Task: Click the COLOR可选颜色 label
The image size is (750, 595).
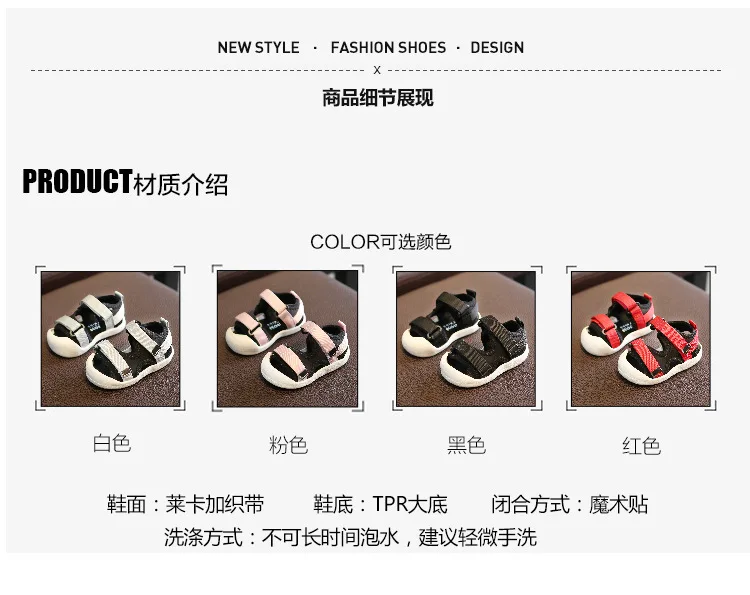Action: (380, 242)
